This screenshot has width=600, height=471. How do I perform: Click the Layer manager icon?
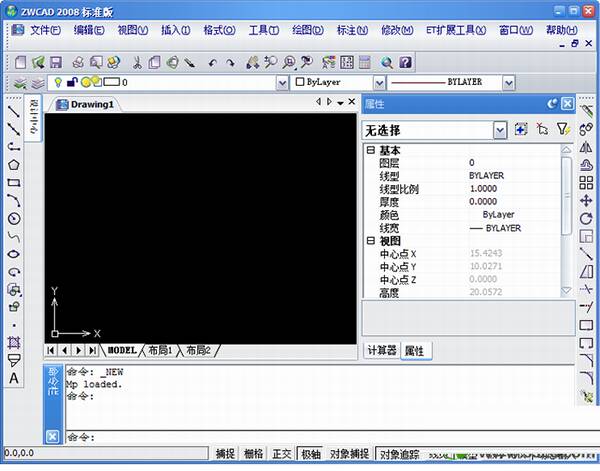point(20,82)
